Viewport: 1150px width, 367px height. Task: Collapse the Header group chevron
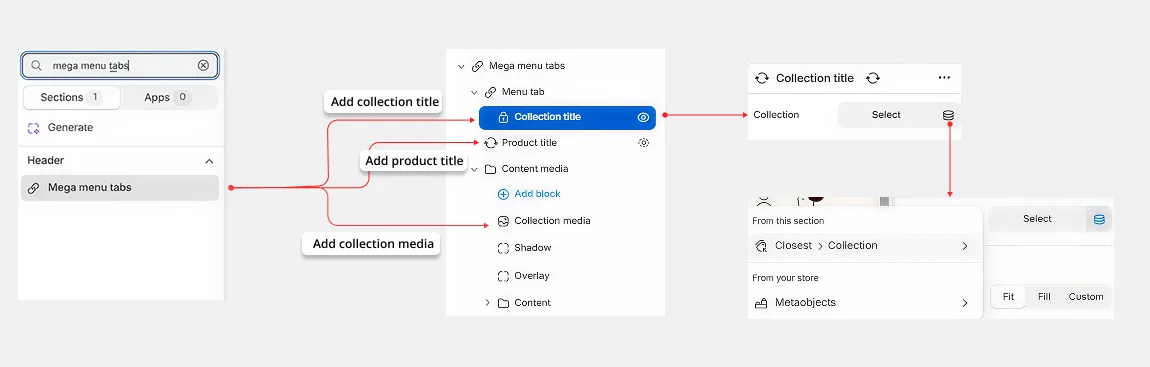pos(209,161)
